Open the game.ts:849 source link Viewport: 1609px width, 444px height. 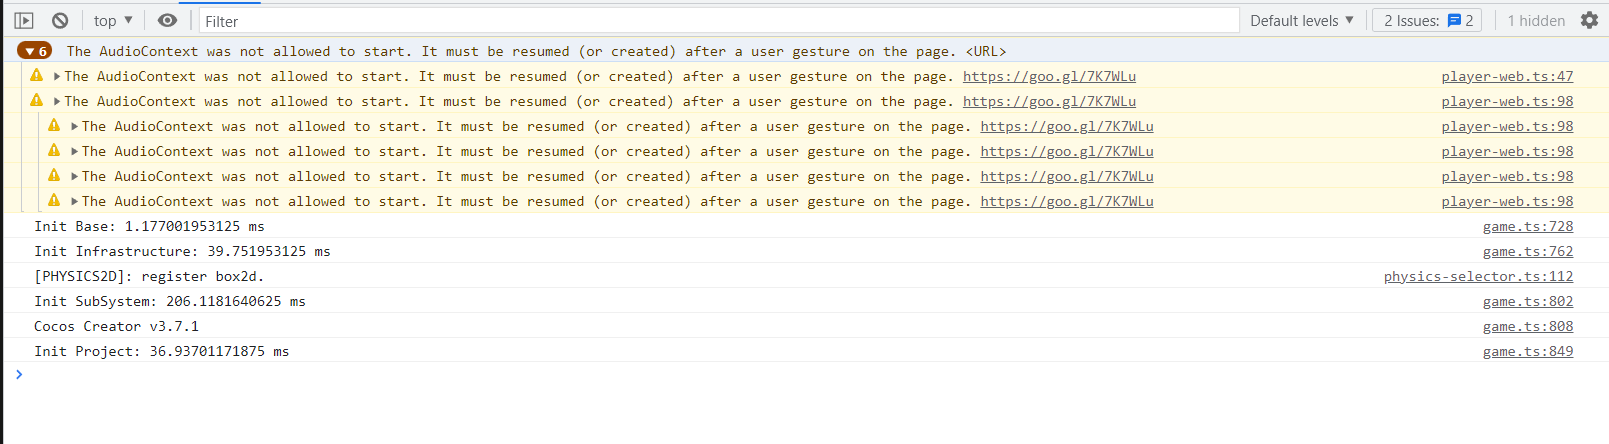(x=1527, y=351)
